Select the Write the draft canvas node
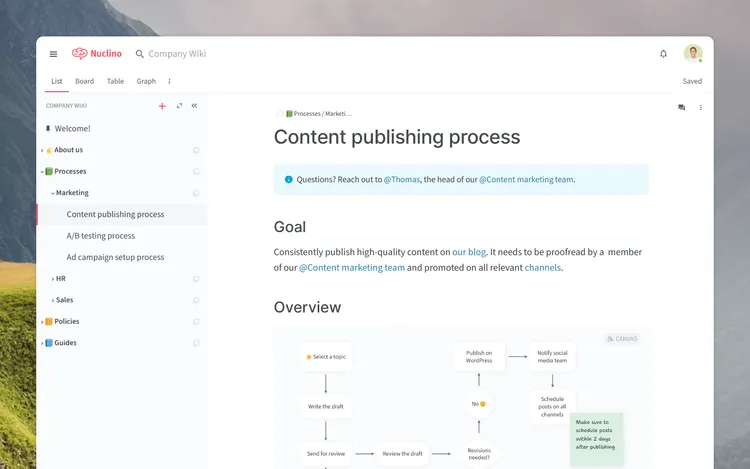 (x=326, y=406)
